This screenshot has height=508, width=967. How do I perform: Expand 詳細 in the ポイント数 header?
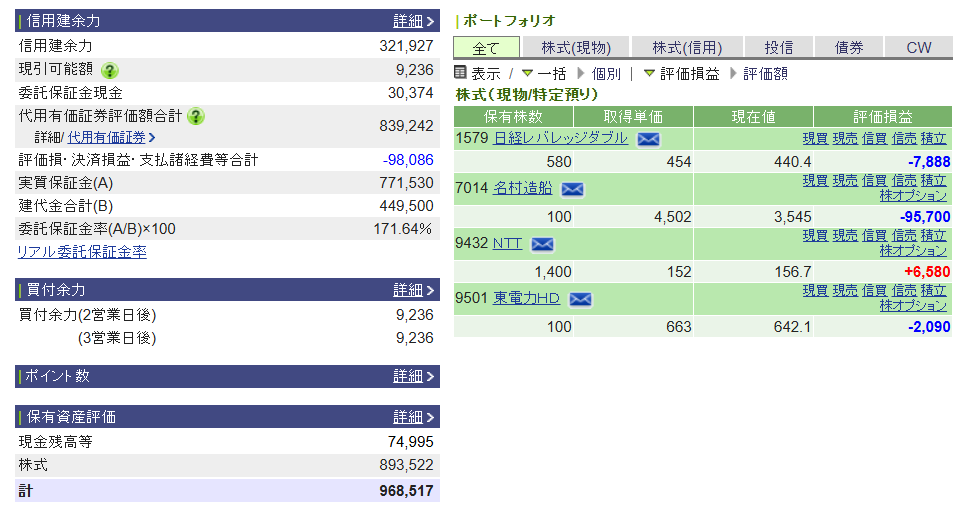pos(414,376)
